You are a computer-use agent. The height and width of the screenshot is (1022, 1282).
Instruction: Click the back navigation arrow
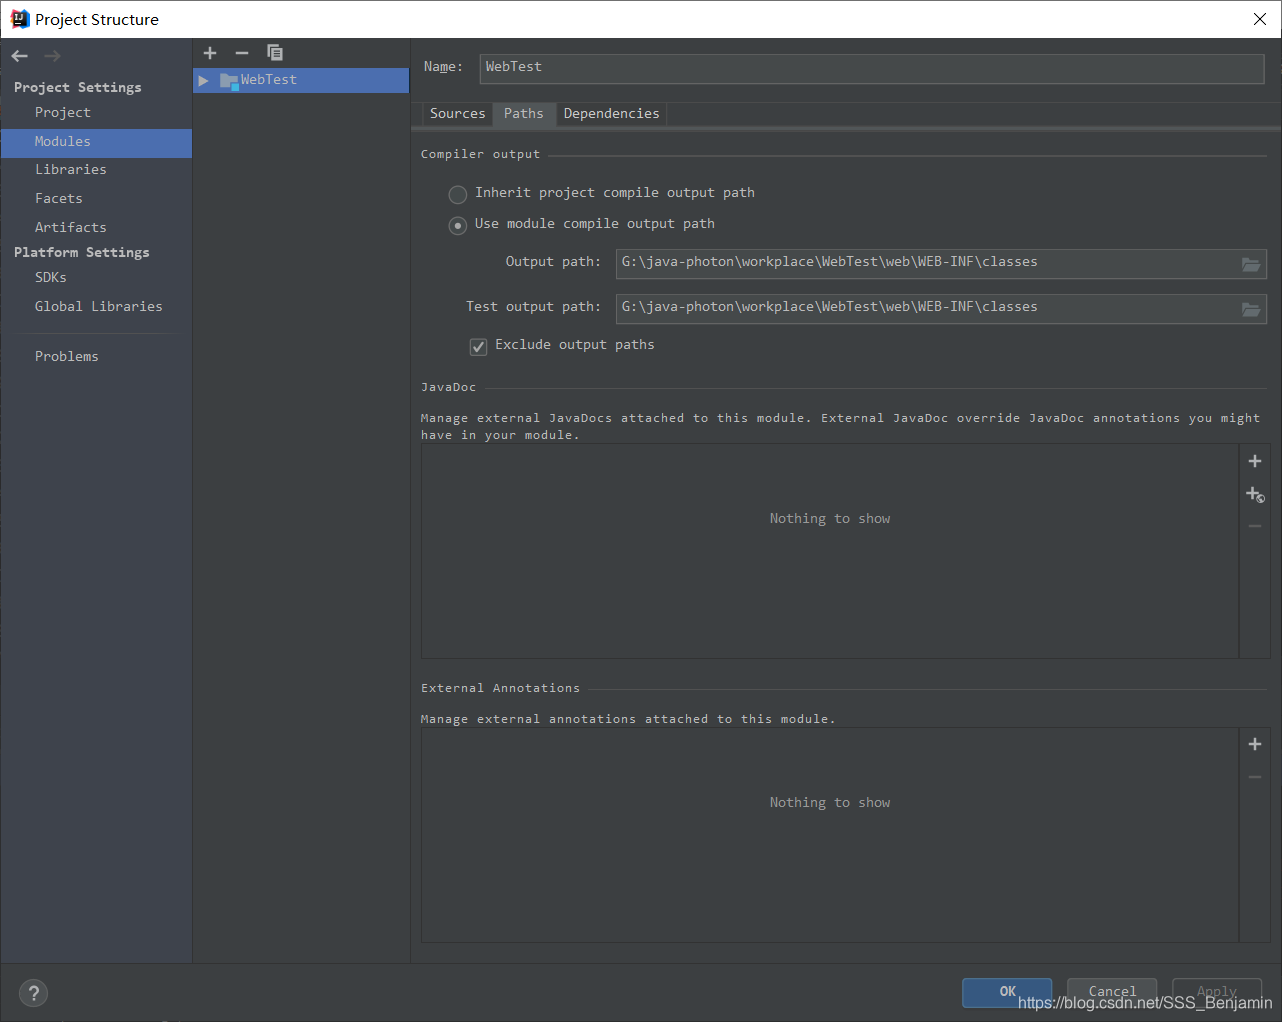[20, 56]
